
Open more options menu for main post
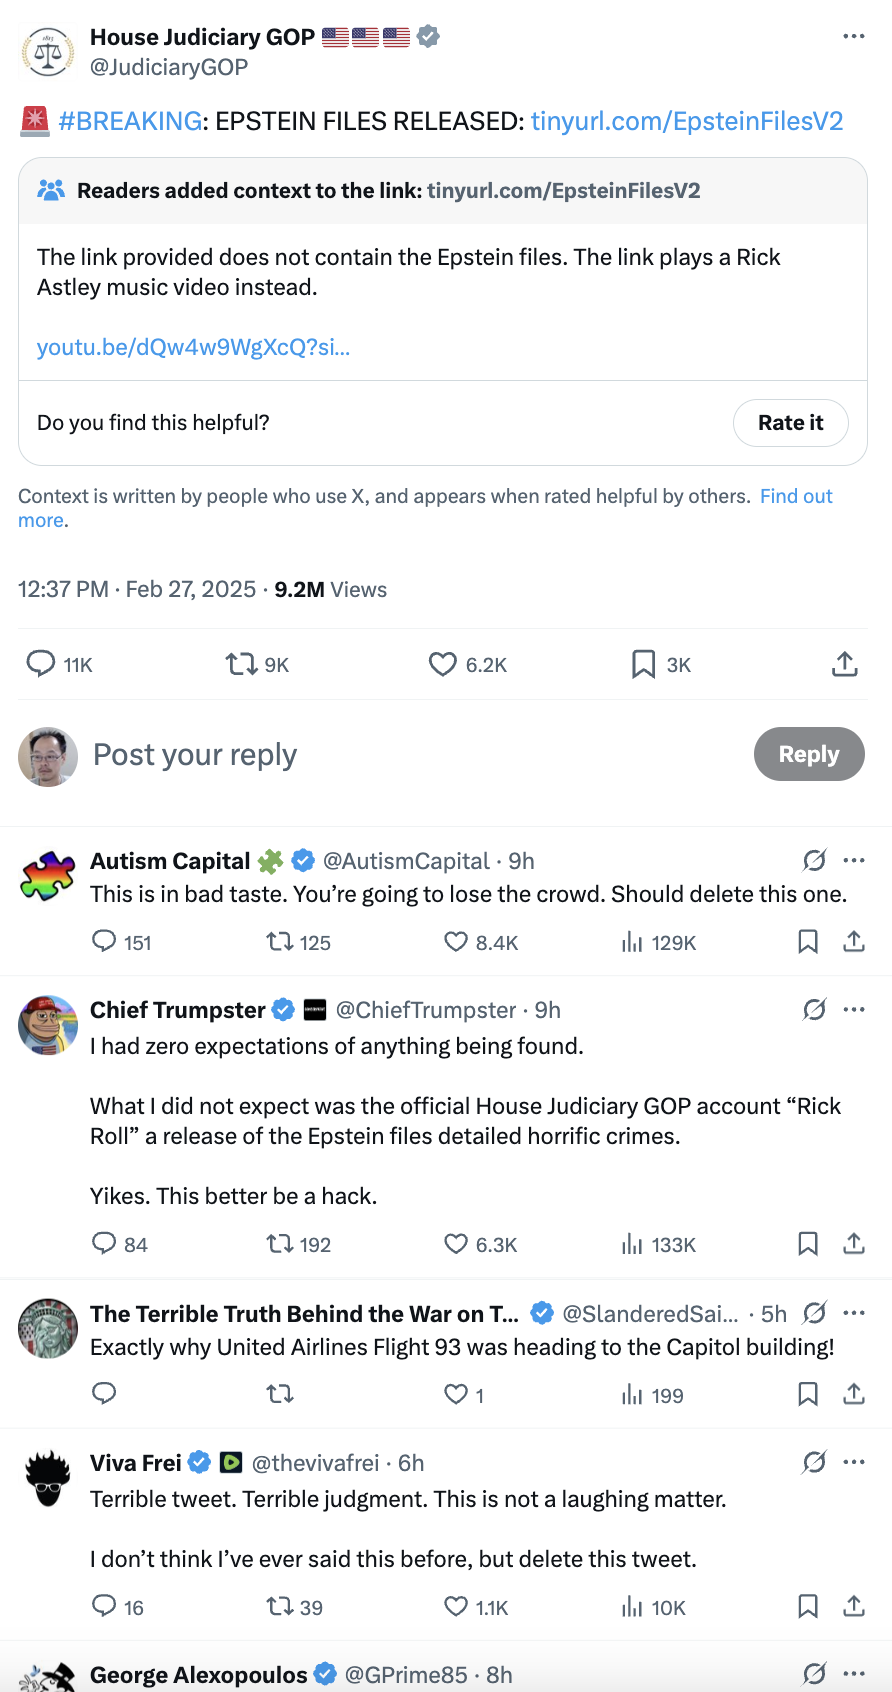click(853, 36)
